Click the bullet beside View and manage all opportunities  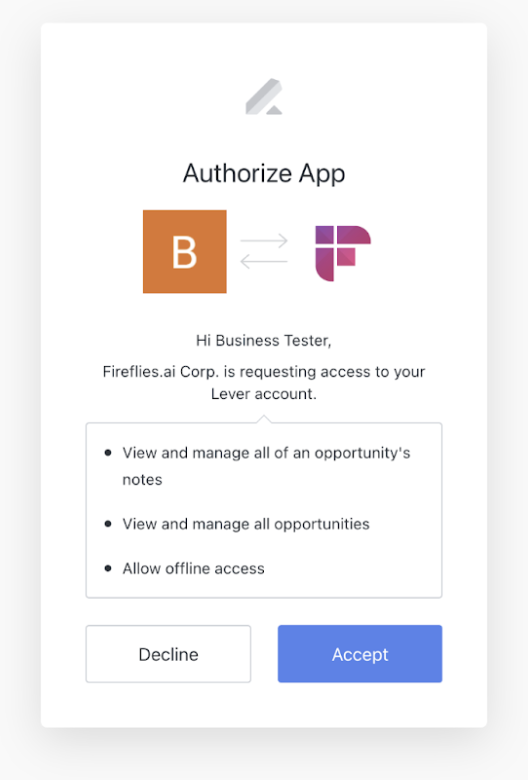tap(108, 524)
